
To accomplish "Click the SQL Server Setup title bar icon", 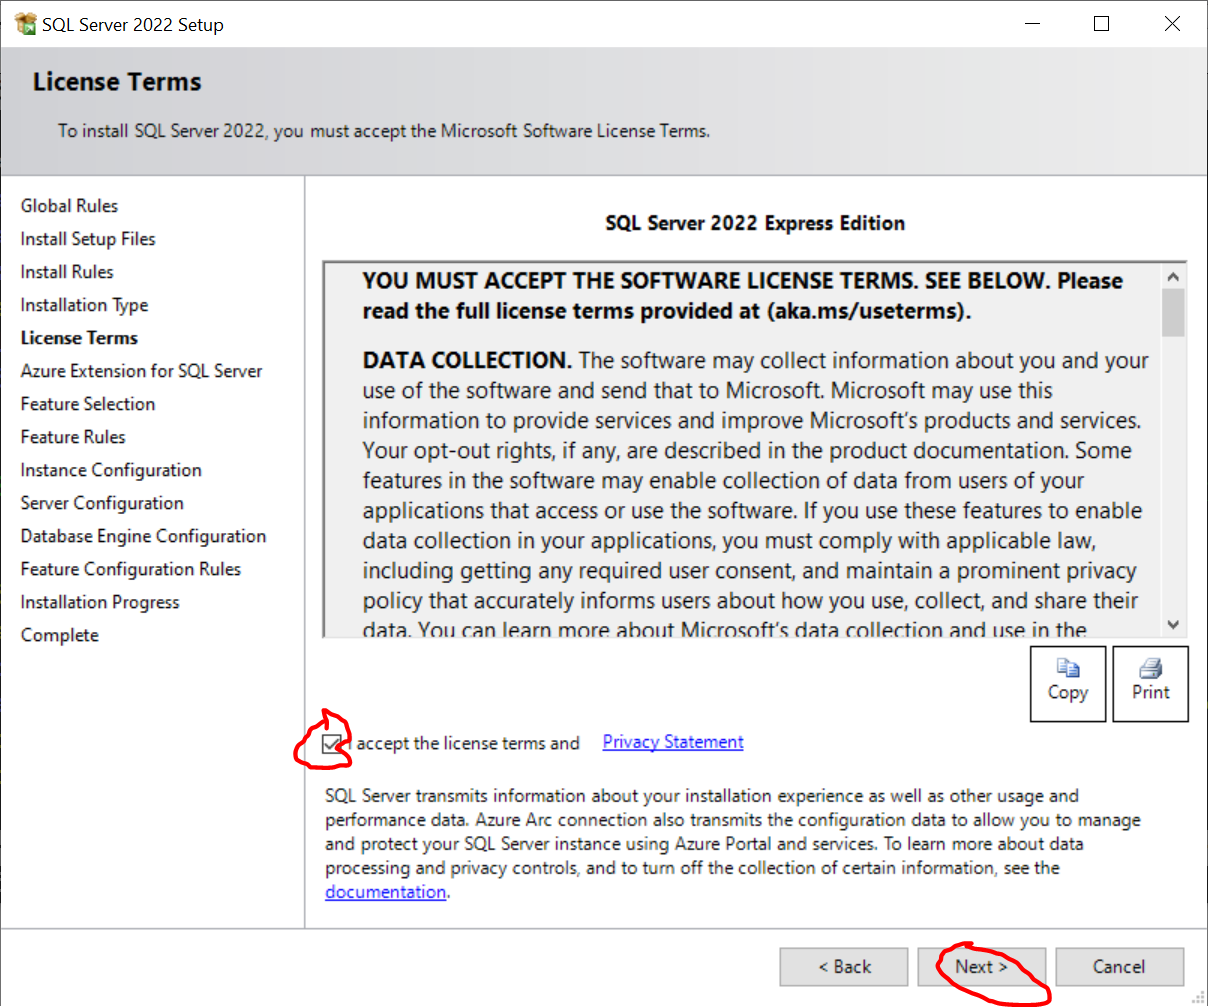I will [x=25, y=24].
